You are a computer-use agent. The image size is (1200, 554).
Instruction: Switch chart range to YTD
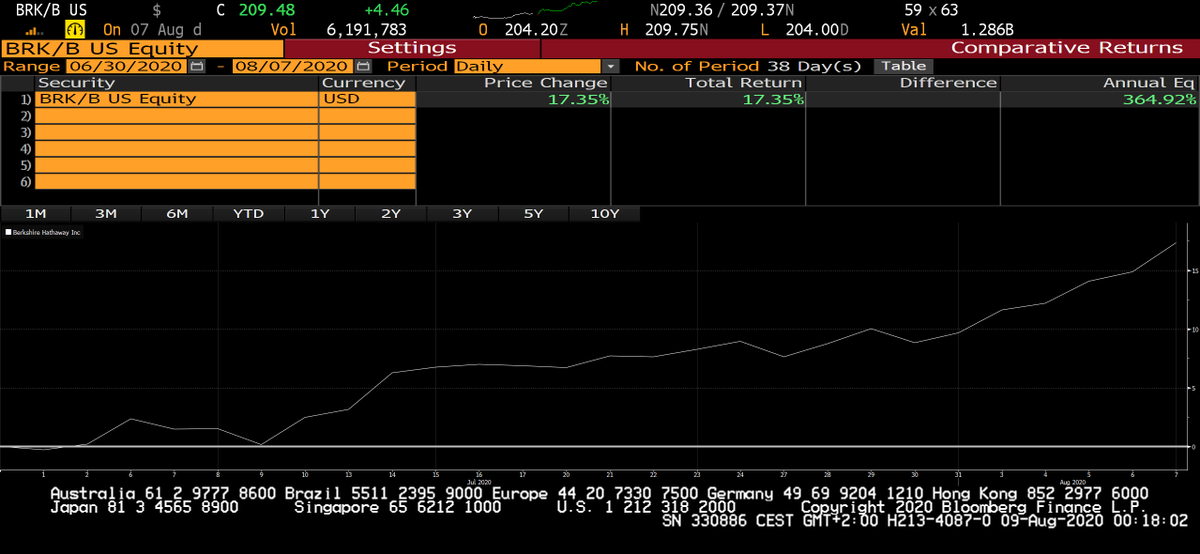tap(248, 213)
